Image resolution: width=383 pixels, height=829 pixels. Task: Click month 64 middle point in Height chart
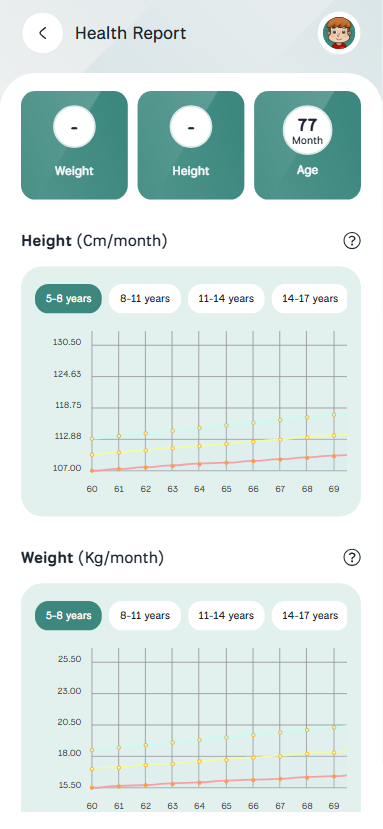pyautogui.click(x=199, y=446)
